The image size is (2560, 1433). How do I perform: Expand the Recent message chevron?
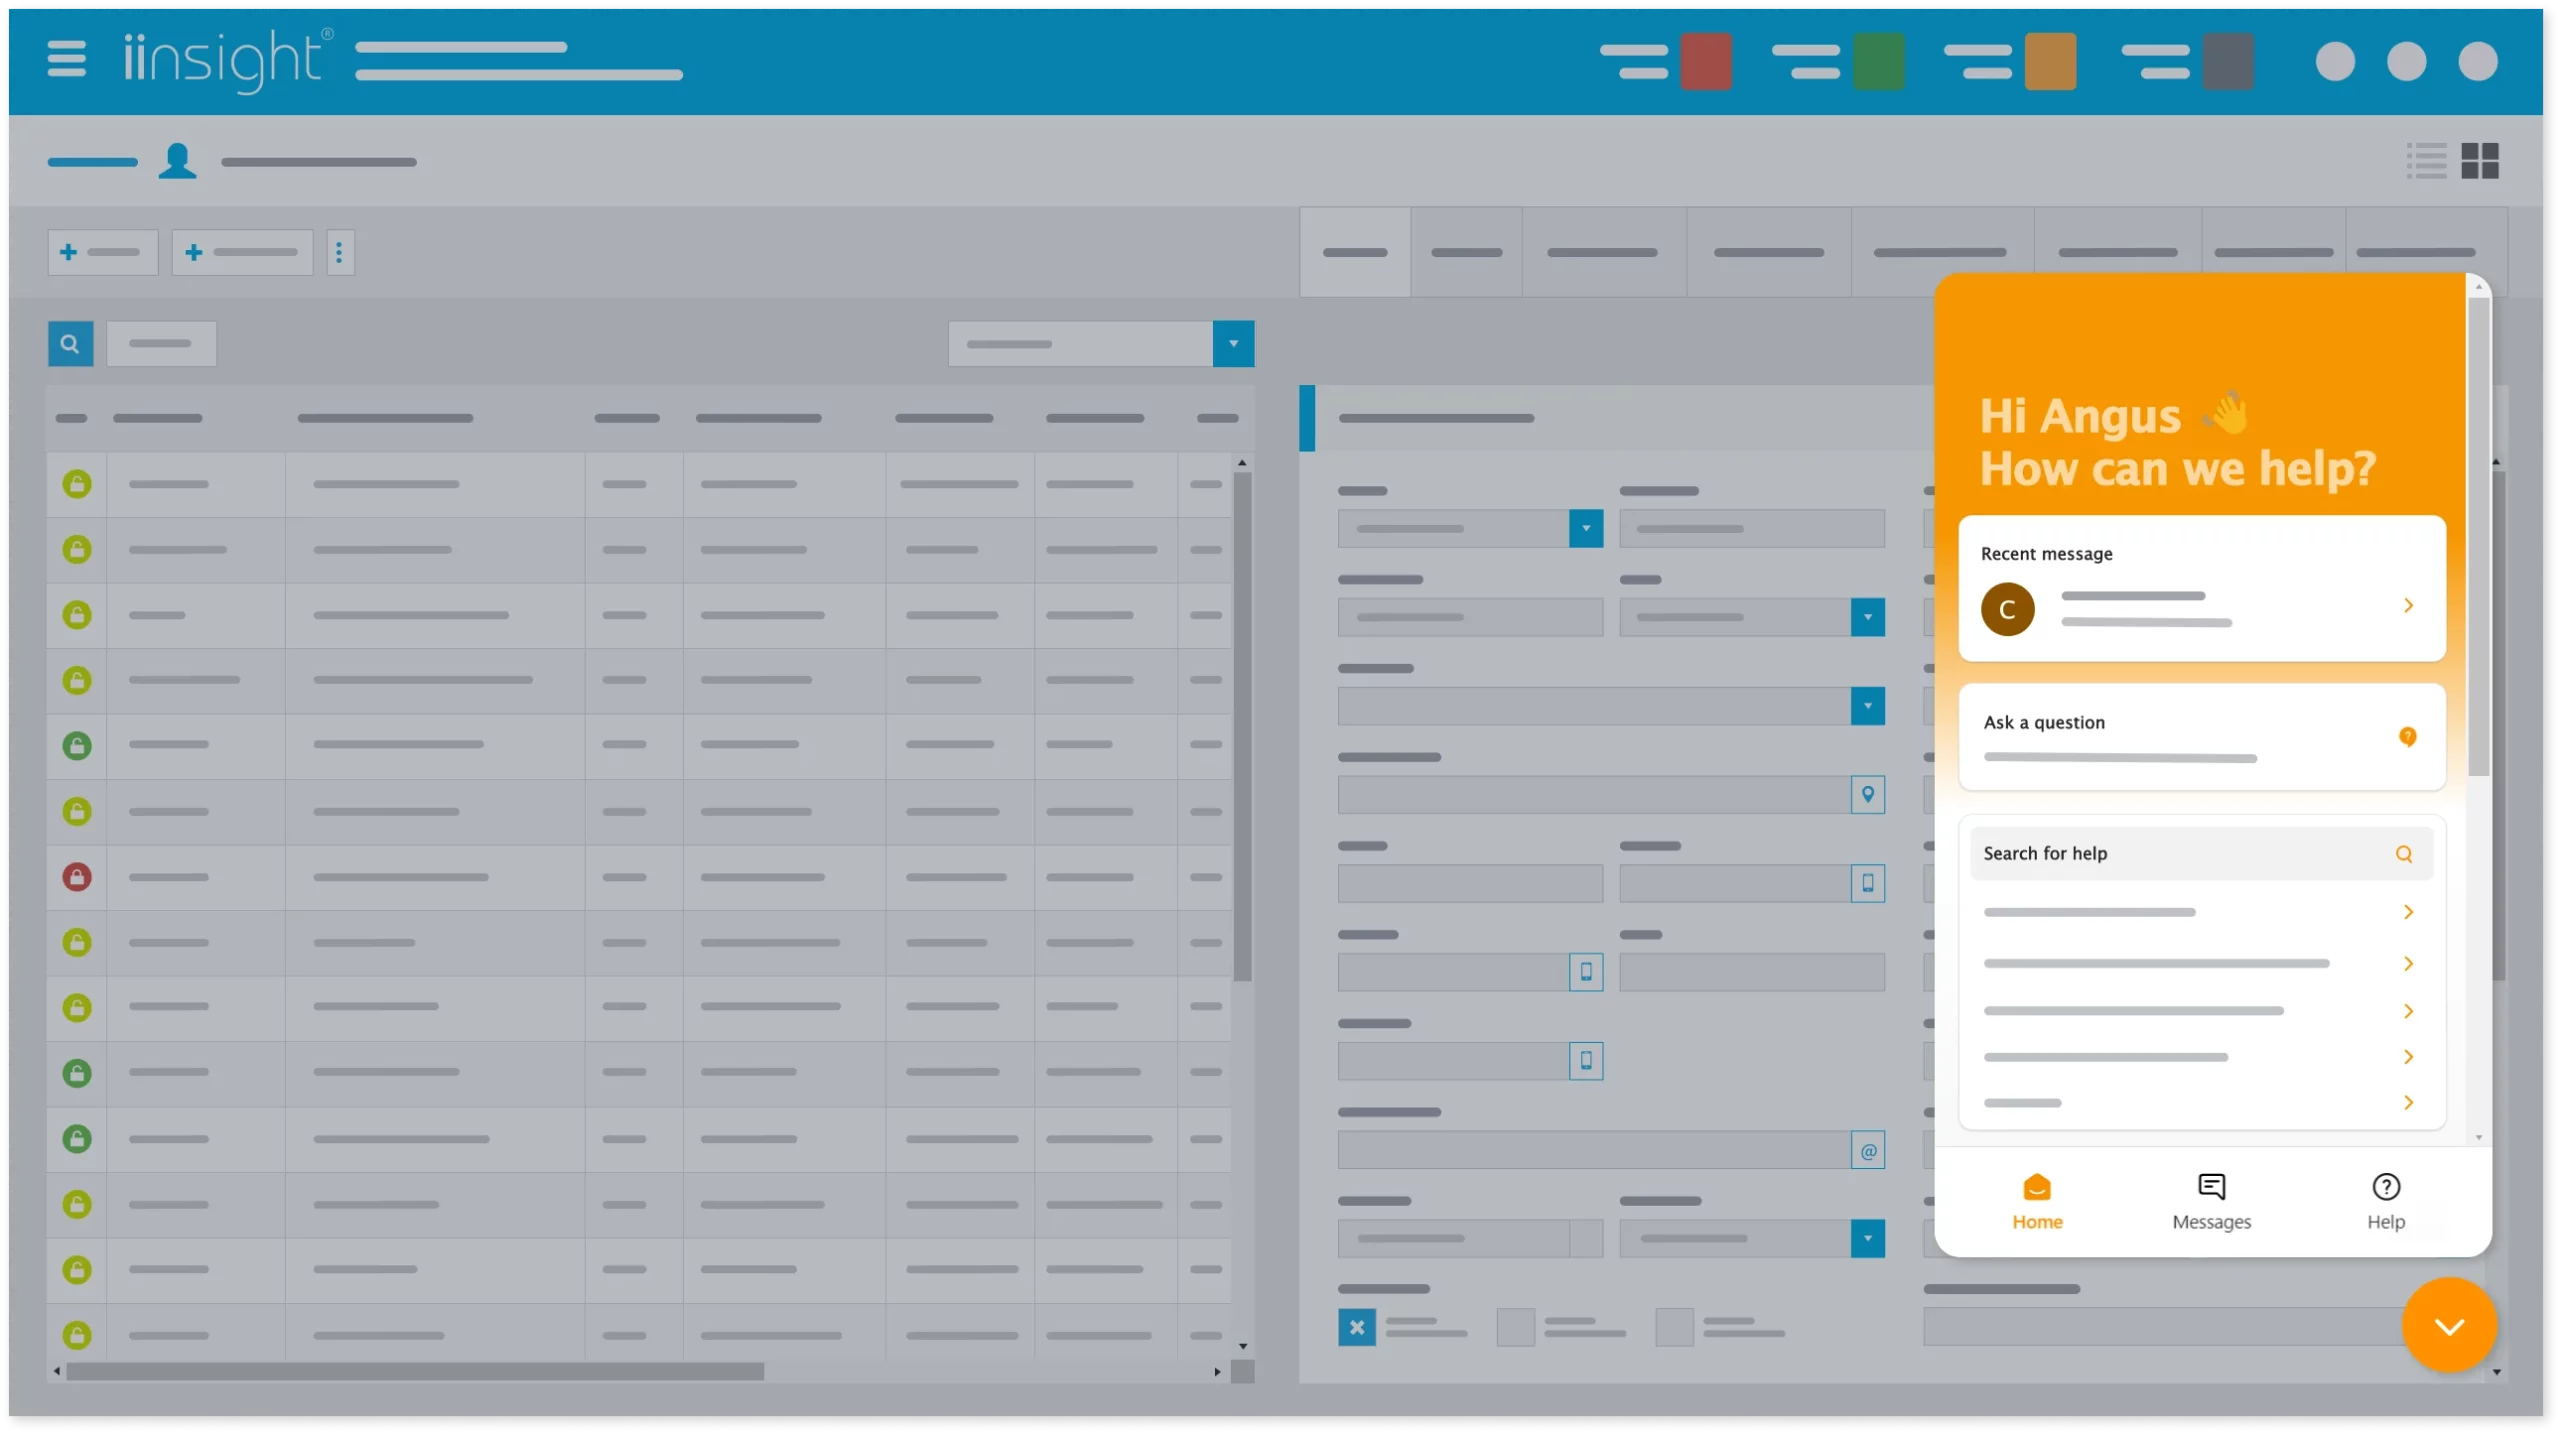(x=2409, y=605)
